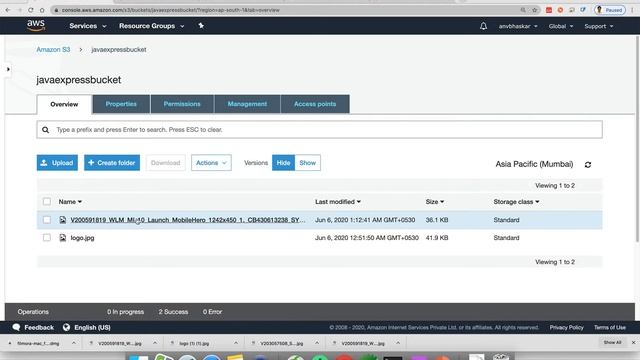
Task: Click the globe icon for English (US)
Action: click(67, 327)
